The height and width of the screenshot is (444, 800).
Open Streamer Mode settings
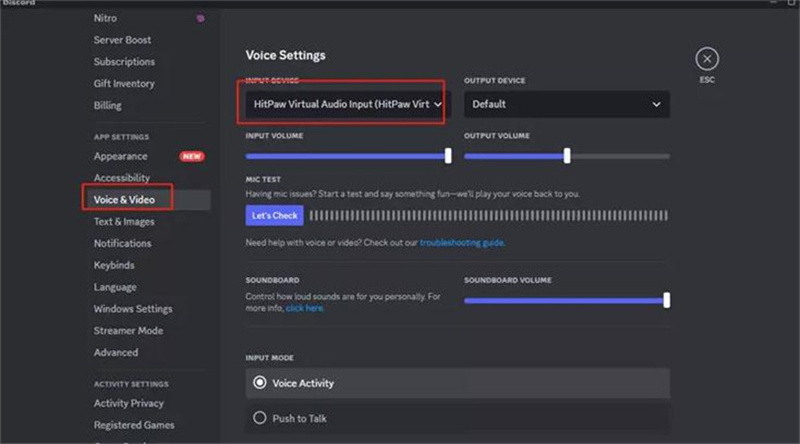(128, 331)
